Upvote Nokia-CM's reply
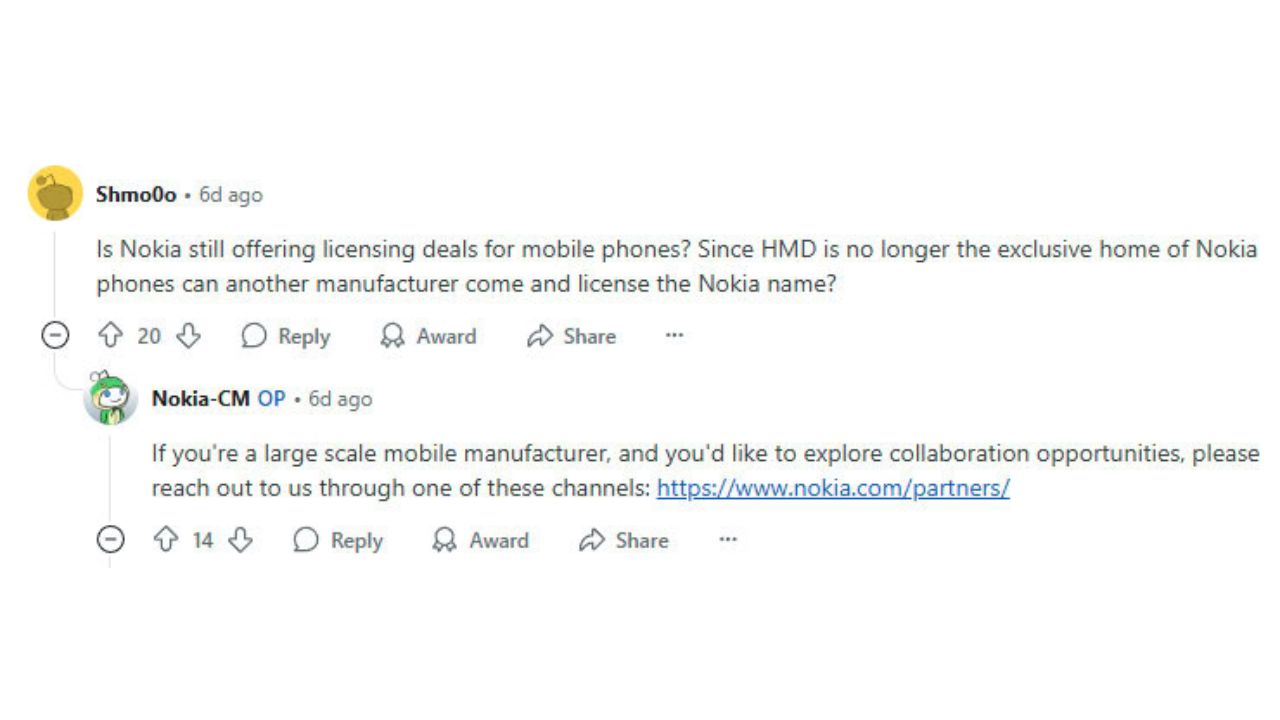 (x=165, y=540)
